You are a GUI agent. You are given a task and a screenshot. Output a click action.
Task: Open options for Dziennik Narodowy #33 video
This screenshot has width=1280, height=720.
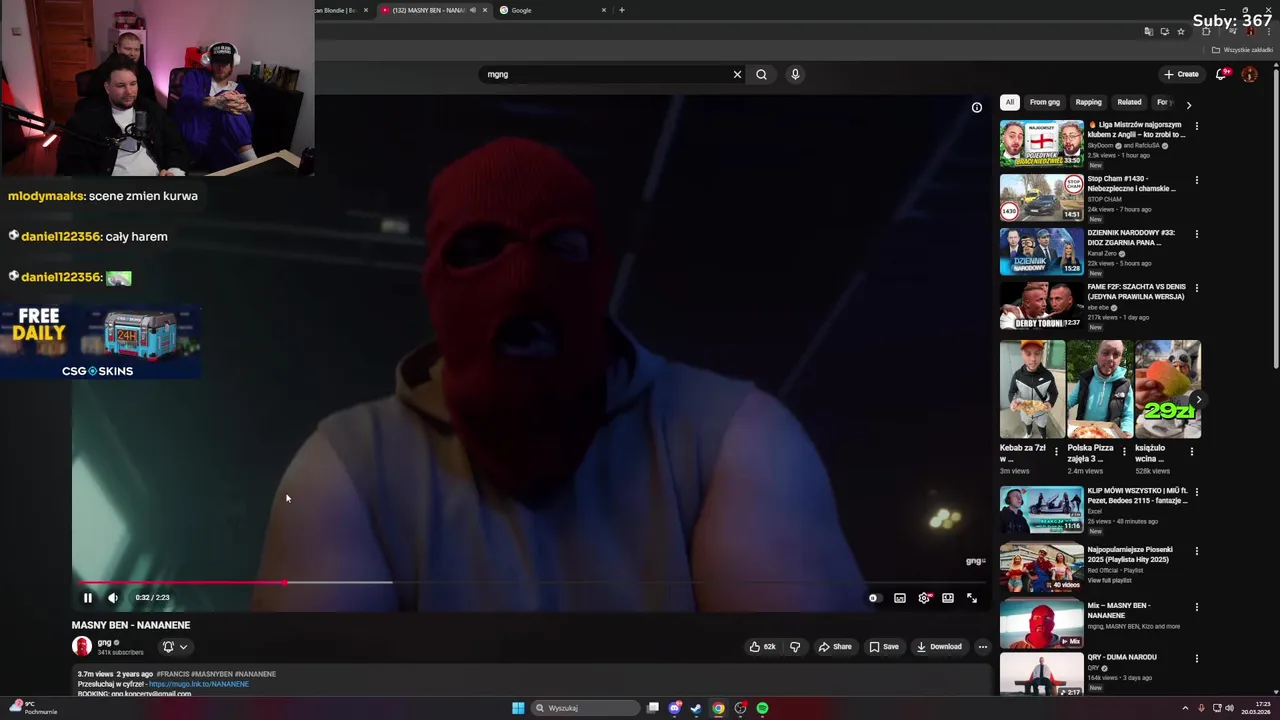point(1197,234)
